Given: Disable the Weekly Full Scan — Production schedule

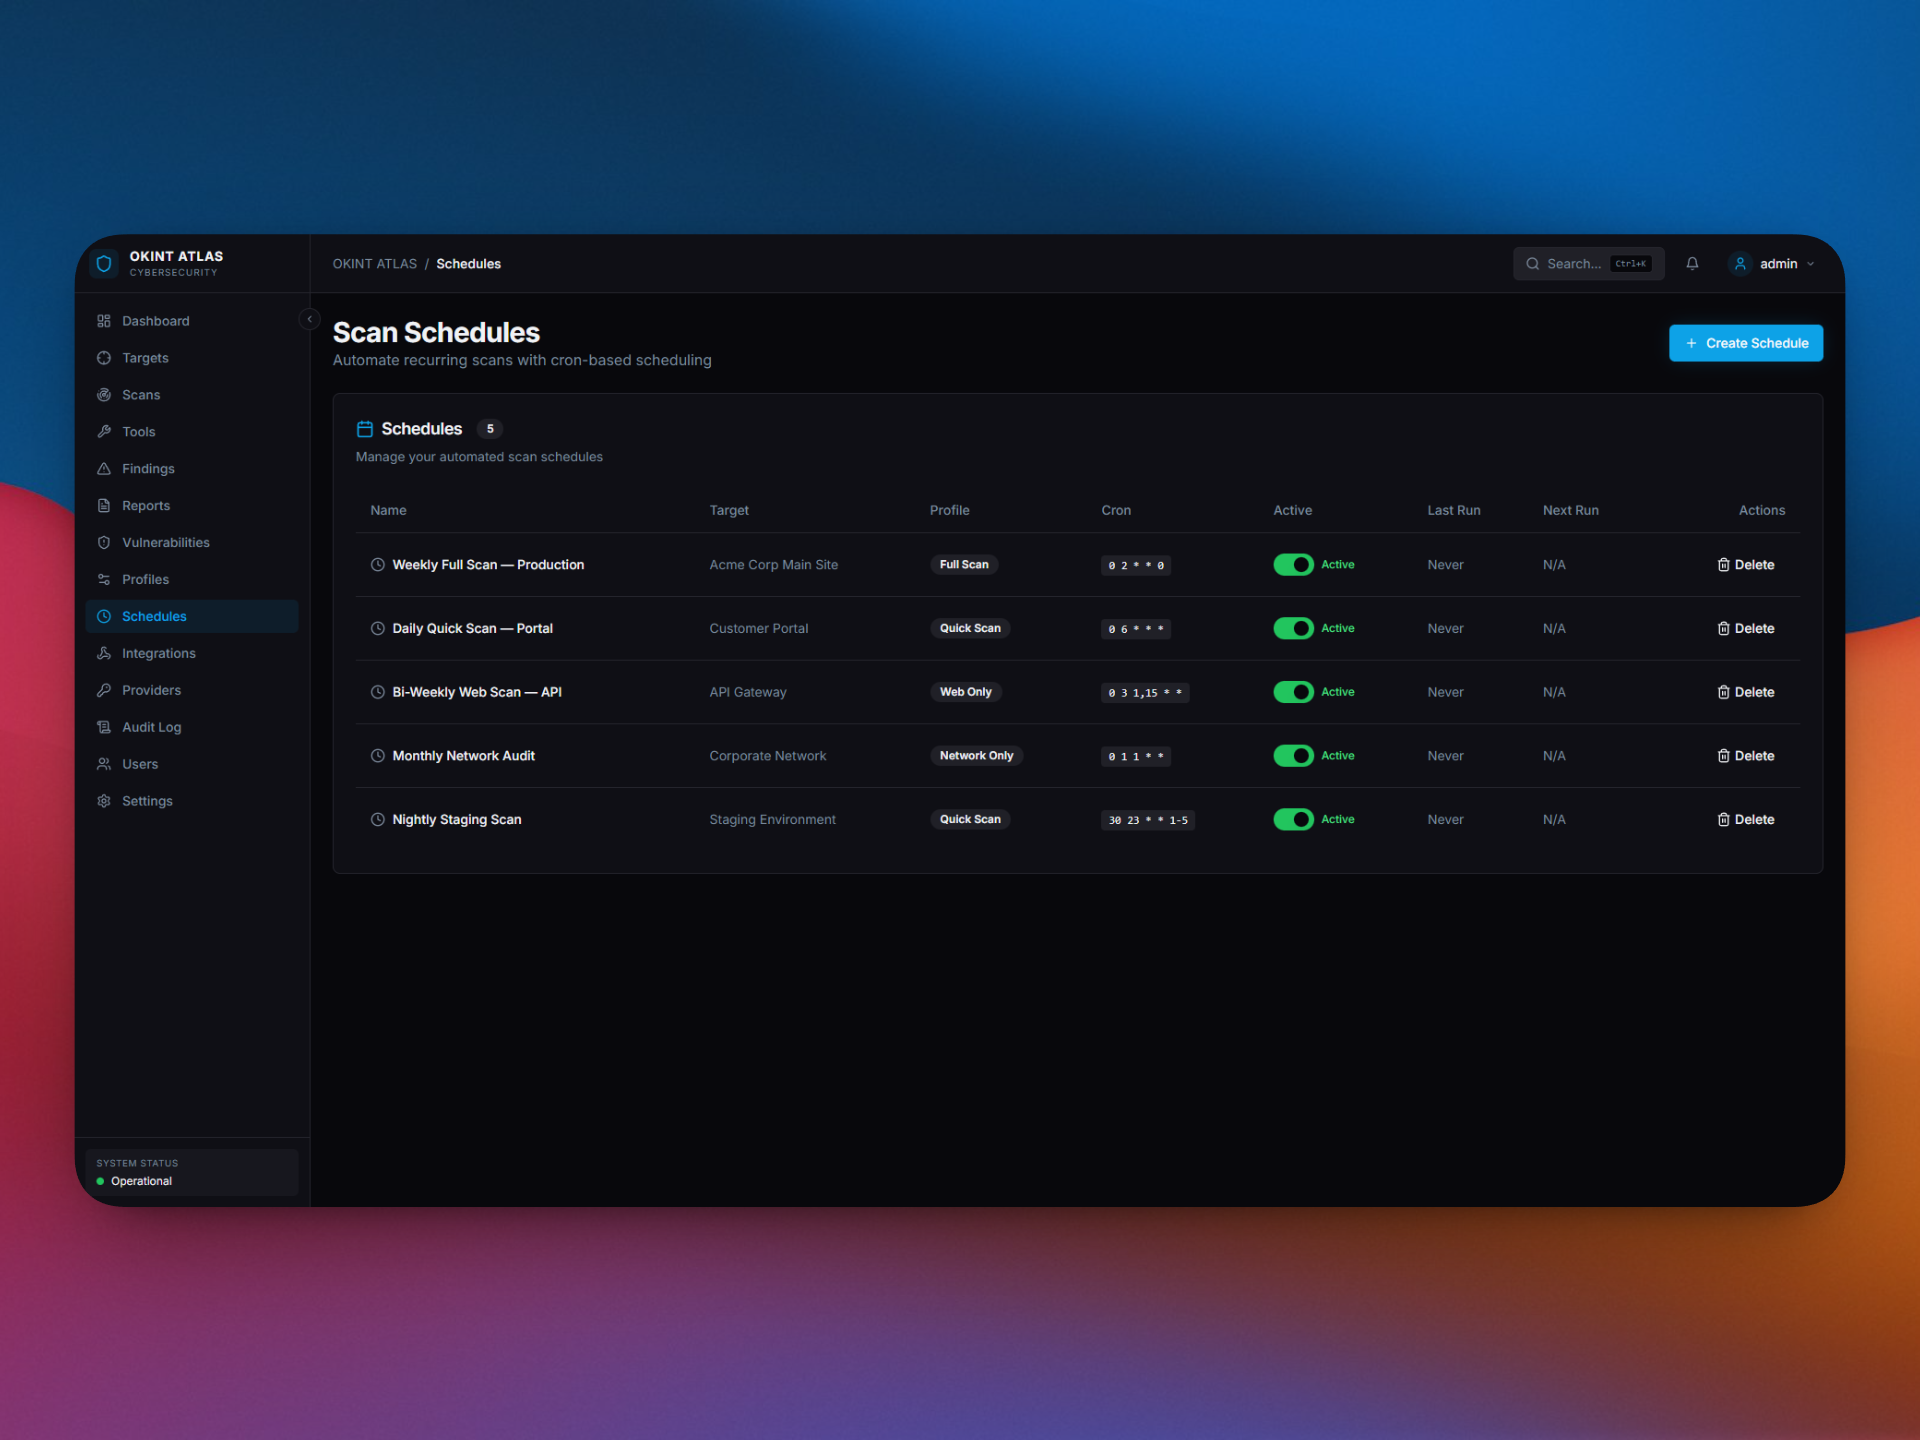Looking at the screenshot, I should click(x=1294, y=564).
